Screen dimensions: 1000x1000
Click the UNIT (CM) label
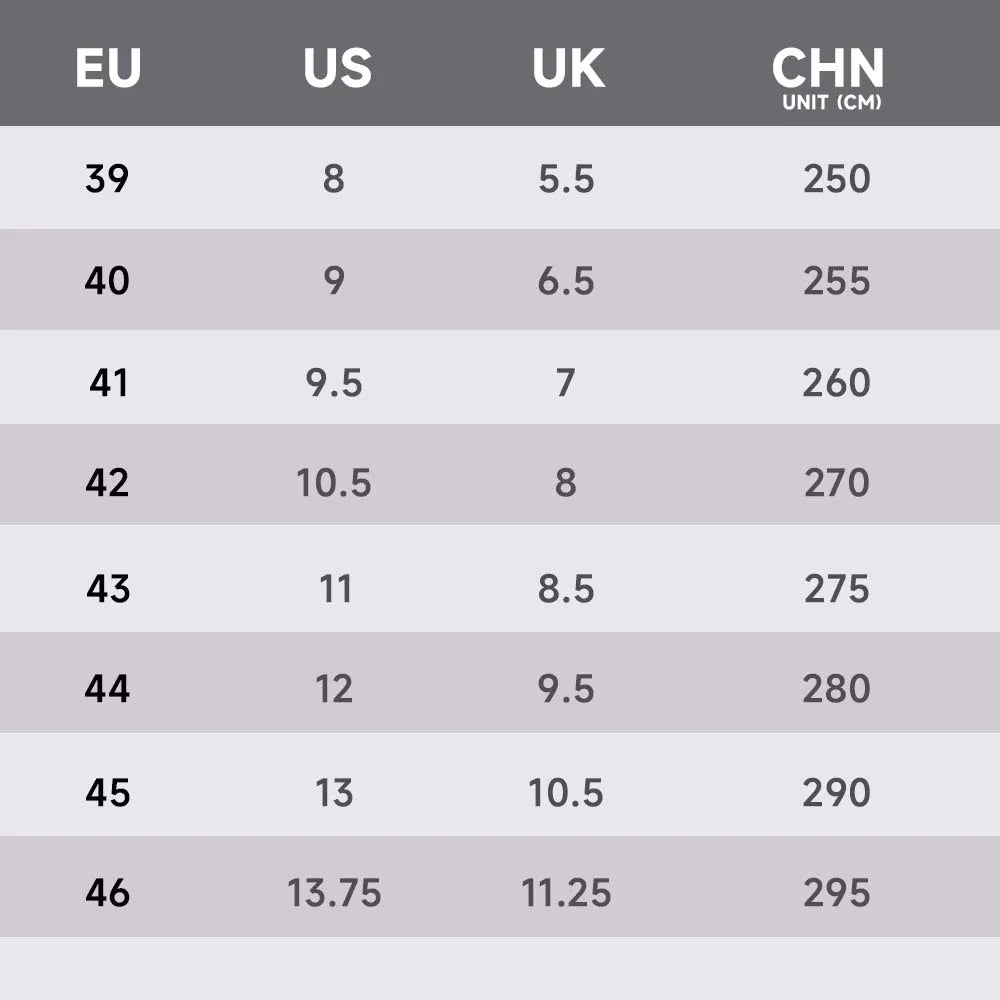832,102
